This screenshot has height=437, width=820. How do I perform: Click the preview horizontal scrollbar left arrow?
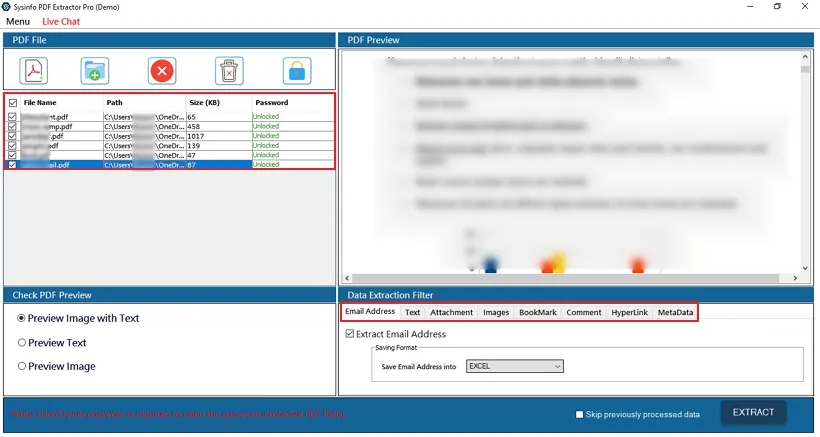point(347,278)
